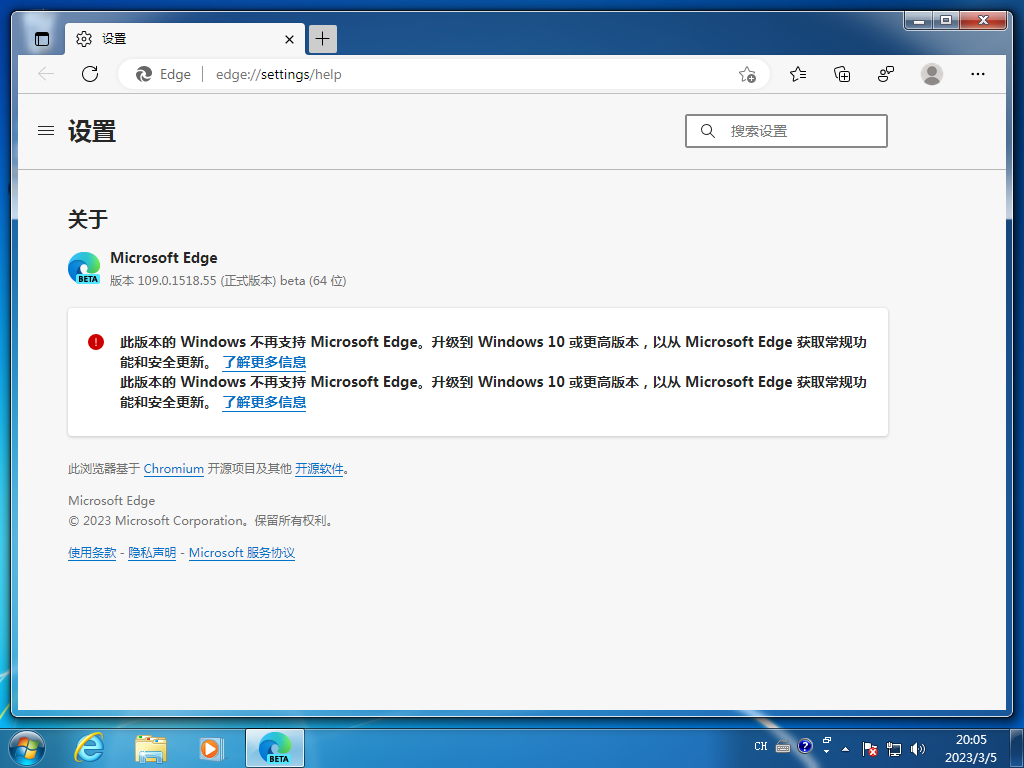Click the volume speaker tray icon

point(918,749)
